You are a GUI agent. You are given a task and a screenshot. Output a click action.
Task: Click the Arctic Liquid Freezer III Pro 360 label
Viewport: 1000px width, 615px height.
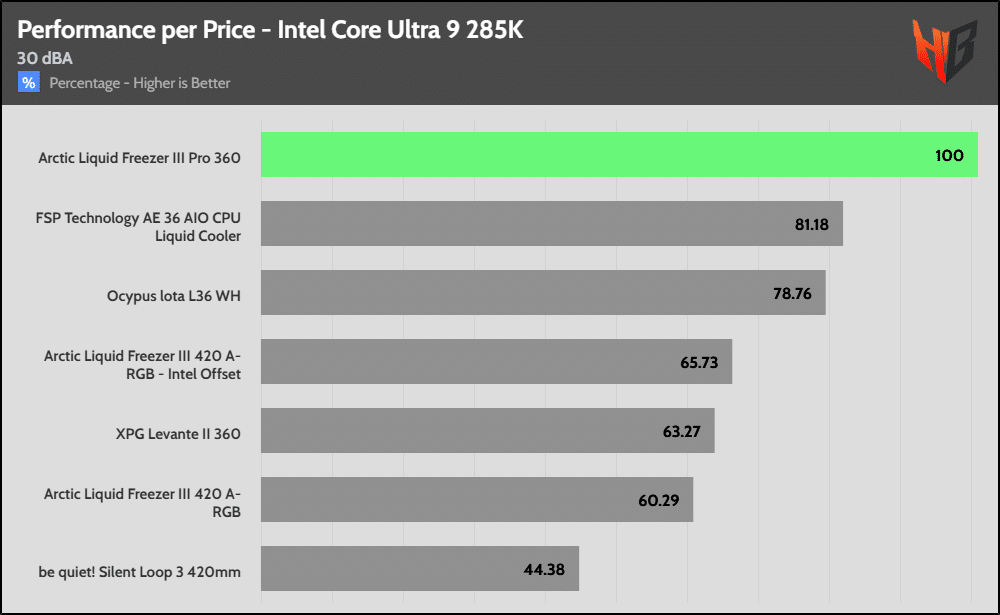point(139,157)
